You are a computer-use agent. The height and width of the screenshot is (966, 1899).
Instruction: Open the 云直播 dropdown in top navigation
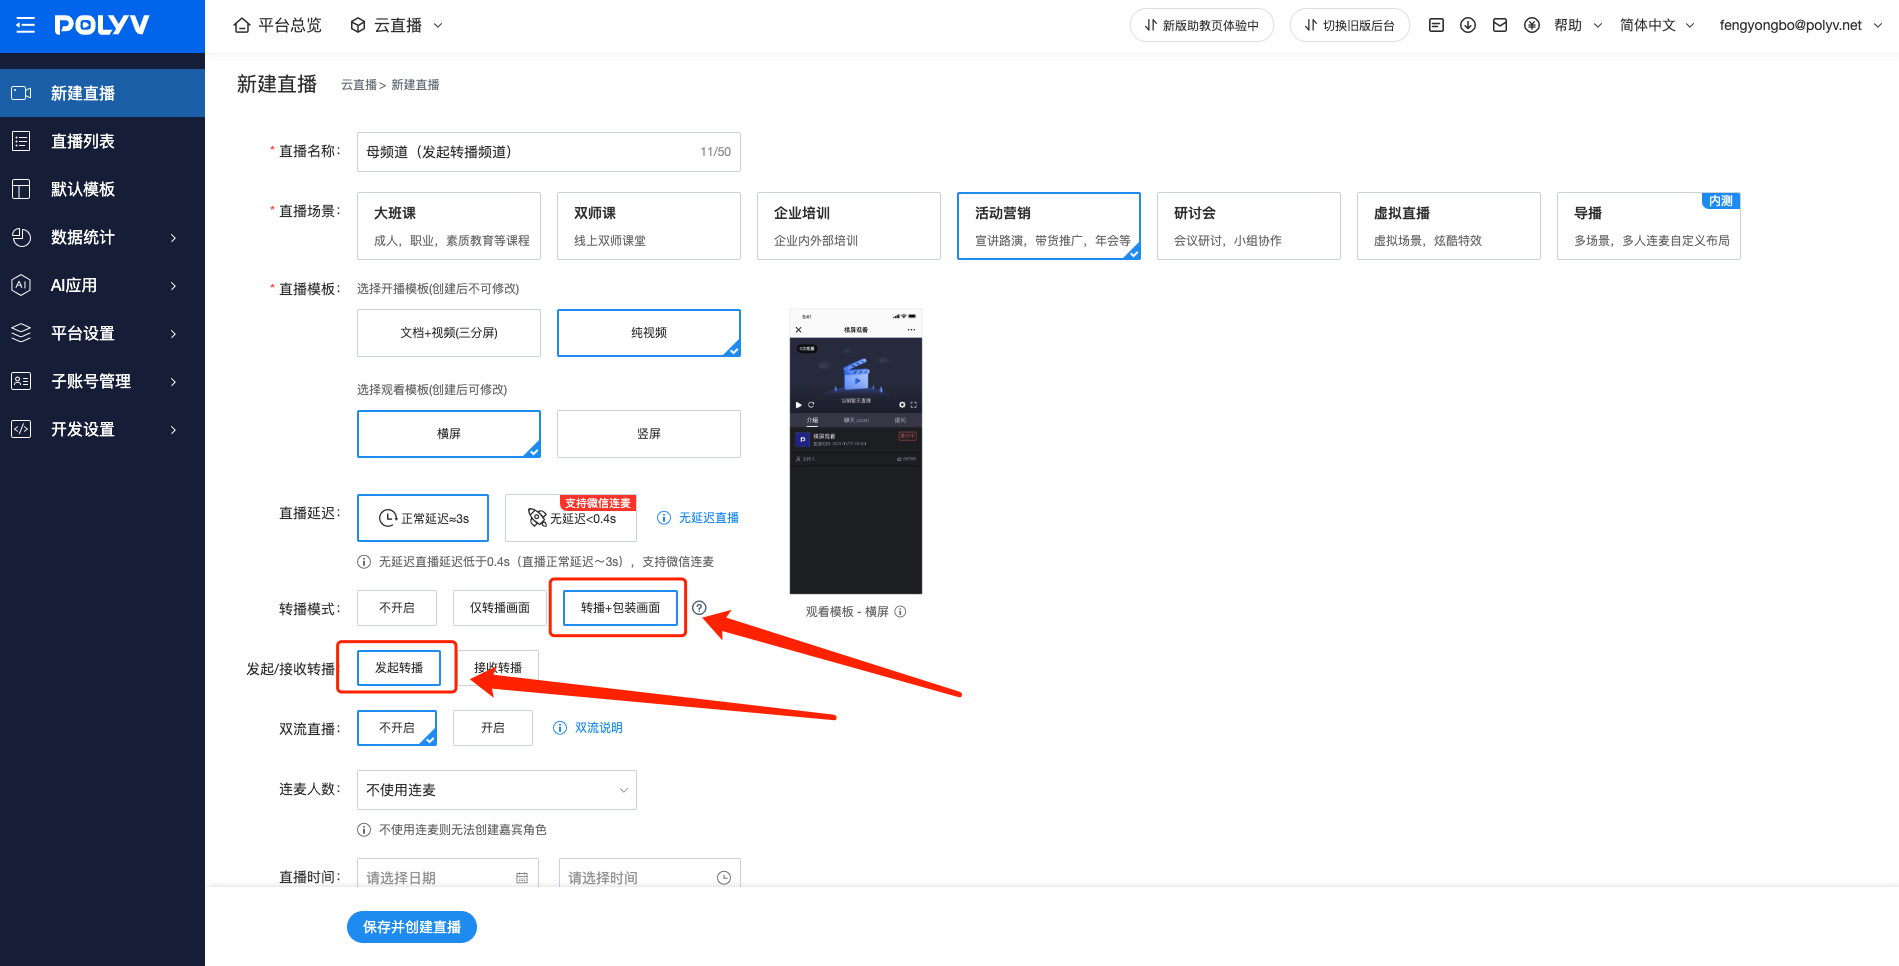pos(396,26)
